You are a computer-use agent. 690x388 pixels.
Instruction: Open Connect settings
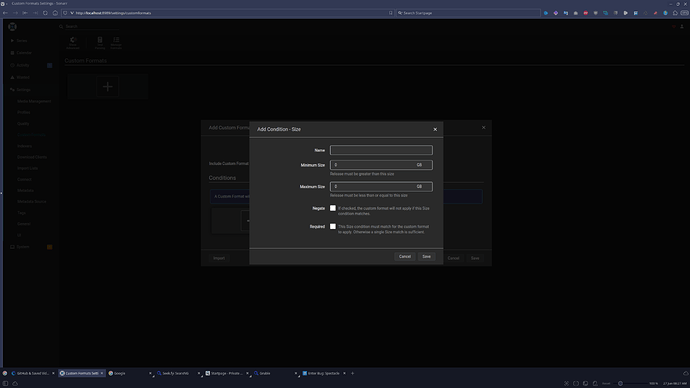point(24,179)
